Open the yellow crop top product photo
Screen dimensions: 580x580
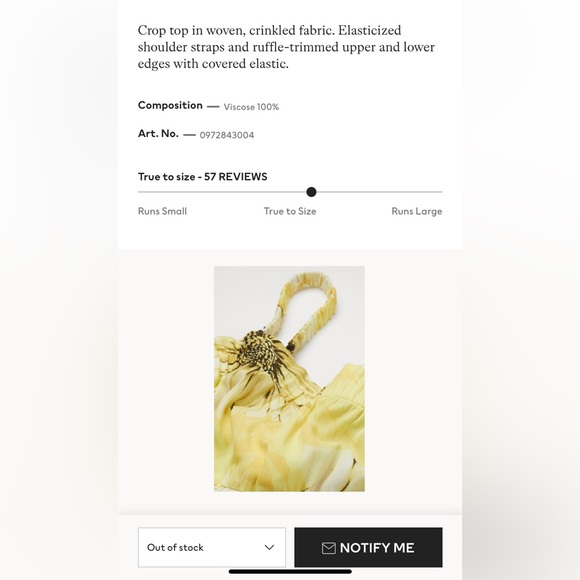[x=289, y=378]
